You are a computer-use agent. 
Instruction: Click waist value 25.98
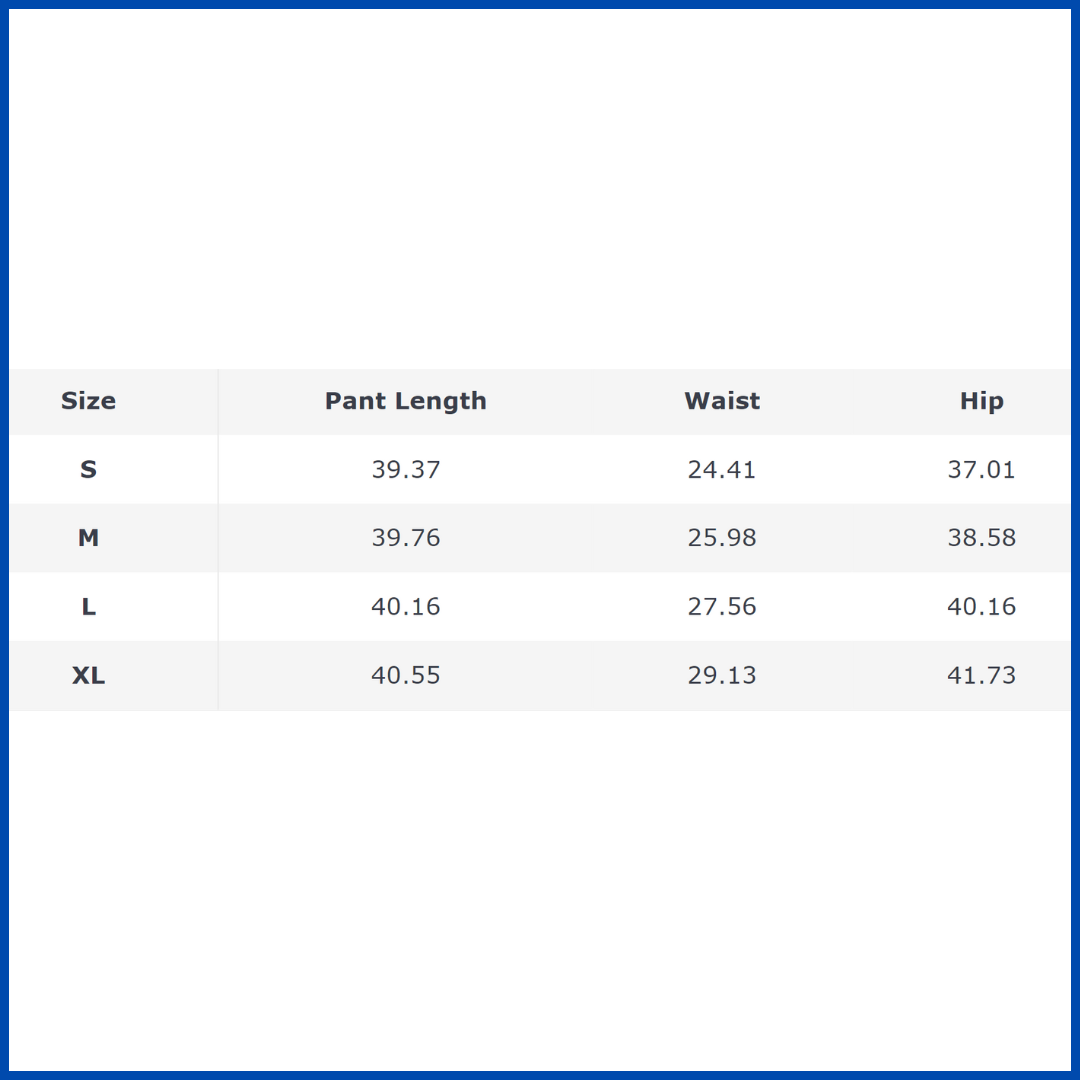pos(722,538)
